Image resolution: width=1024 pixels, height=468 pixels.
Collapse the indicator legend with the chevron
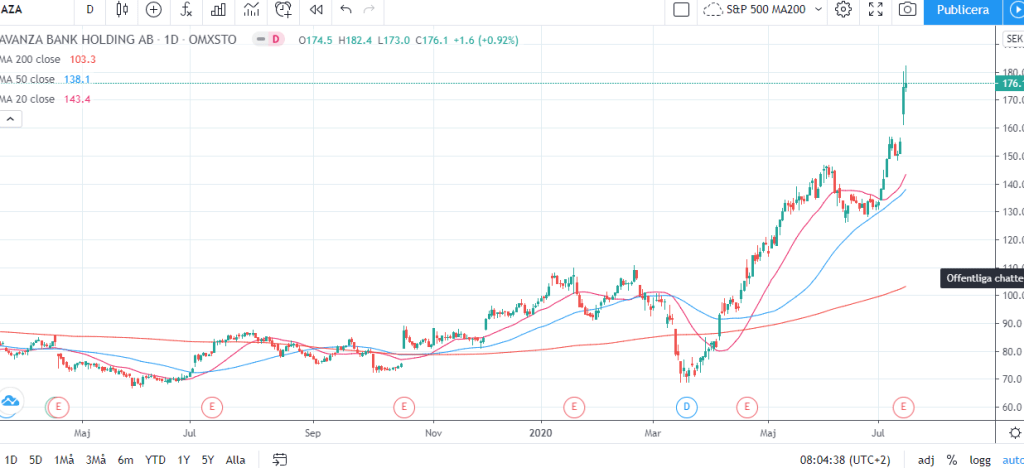(x=11, y=119)
